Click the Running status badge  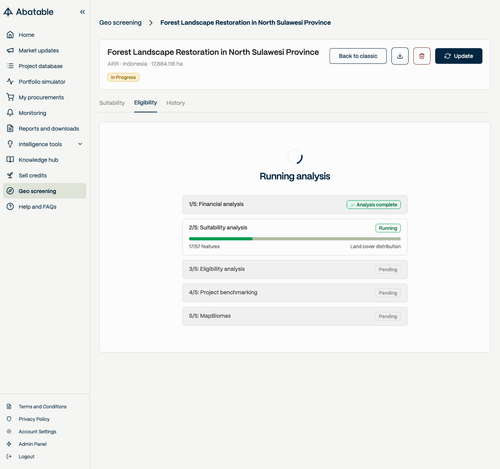388,228
